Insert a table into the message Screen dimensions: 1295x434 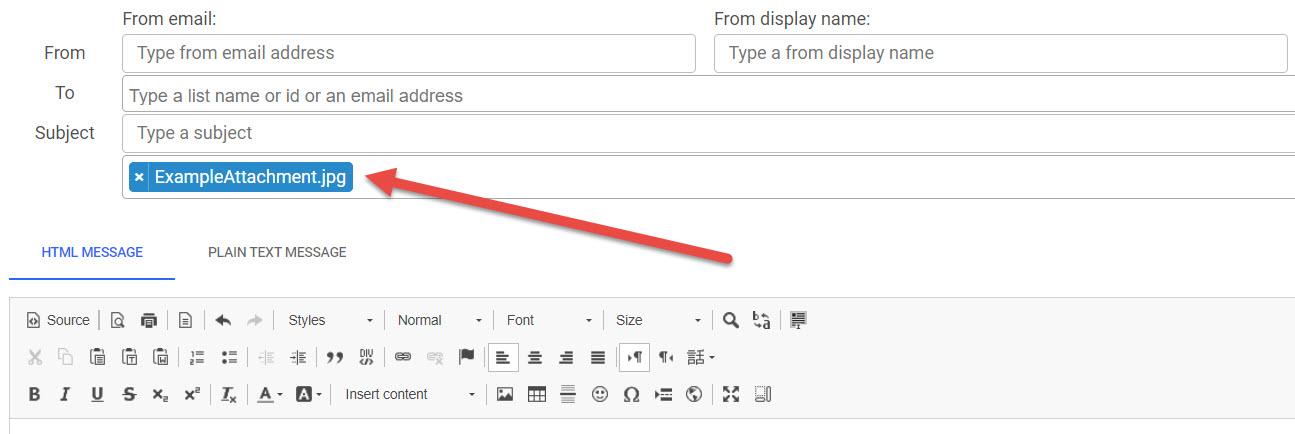pos(537,394)
